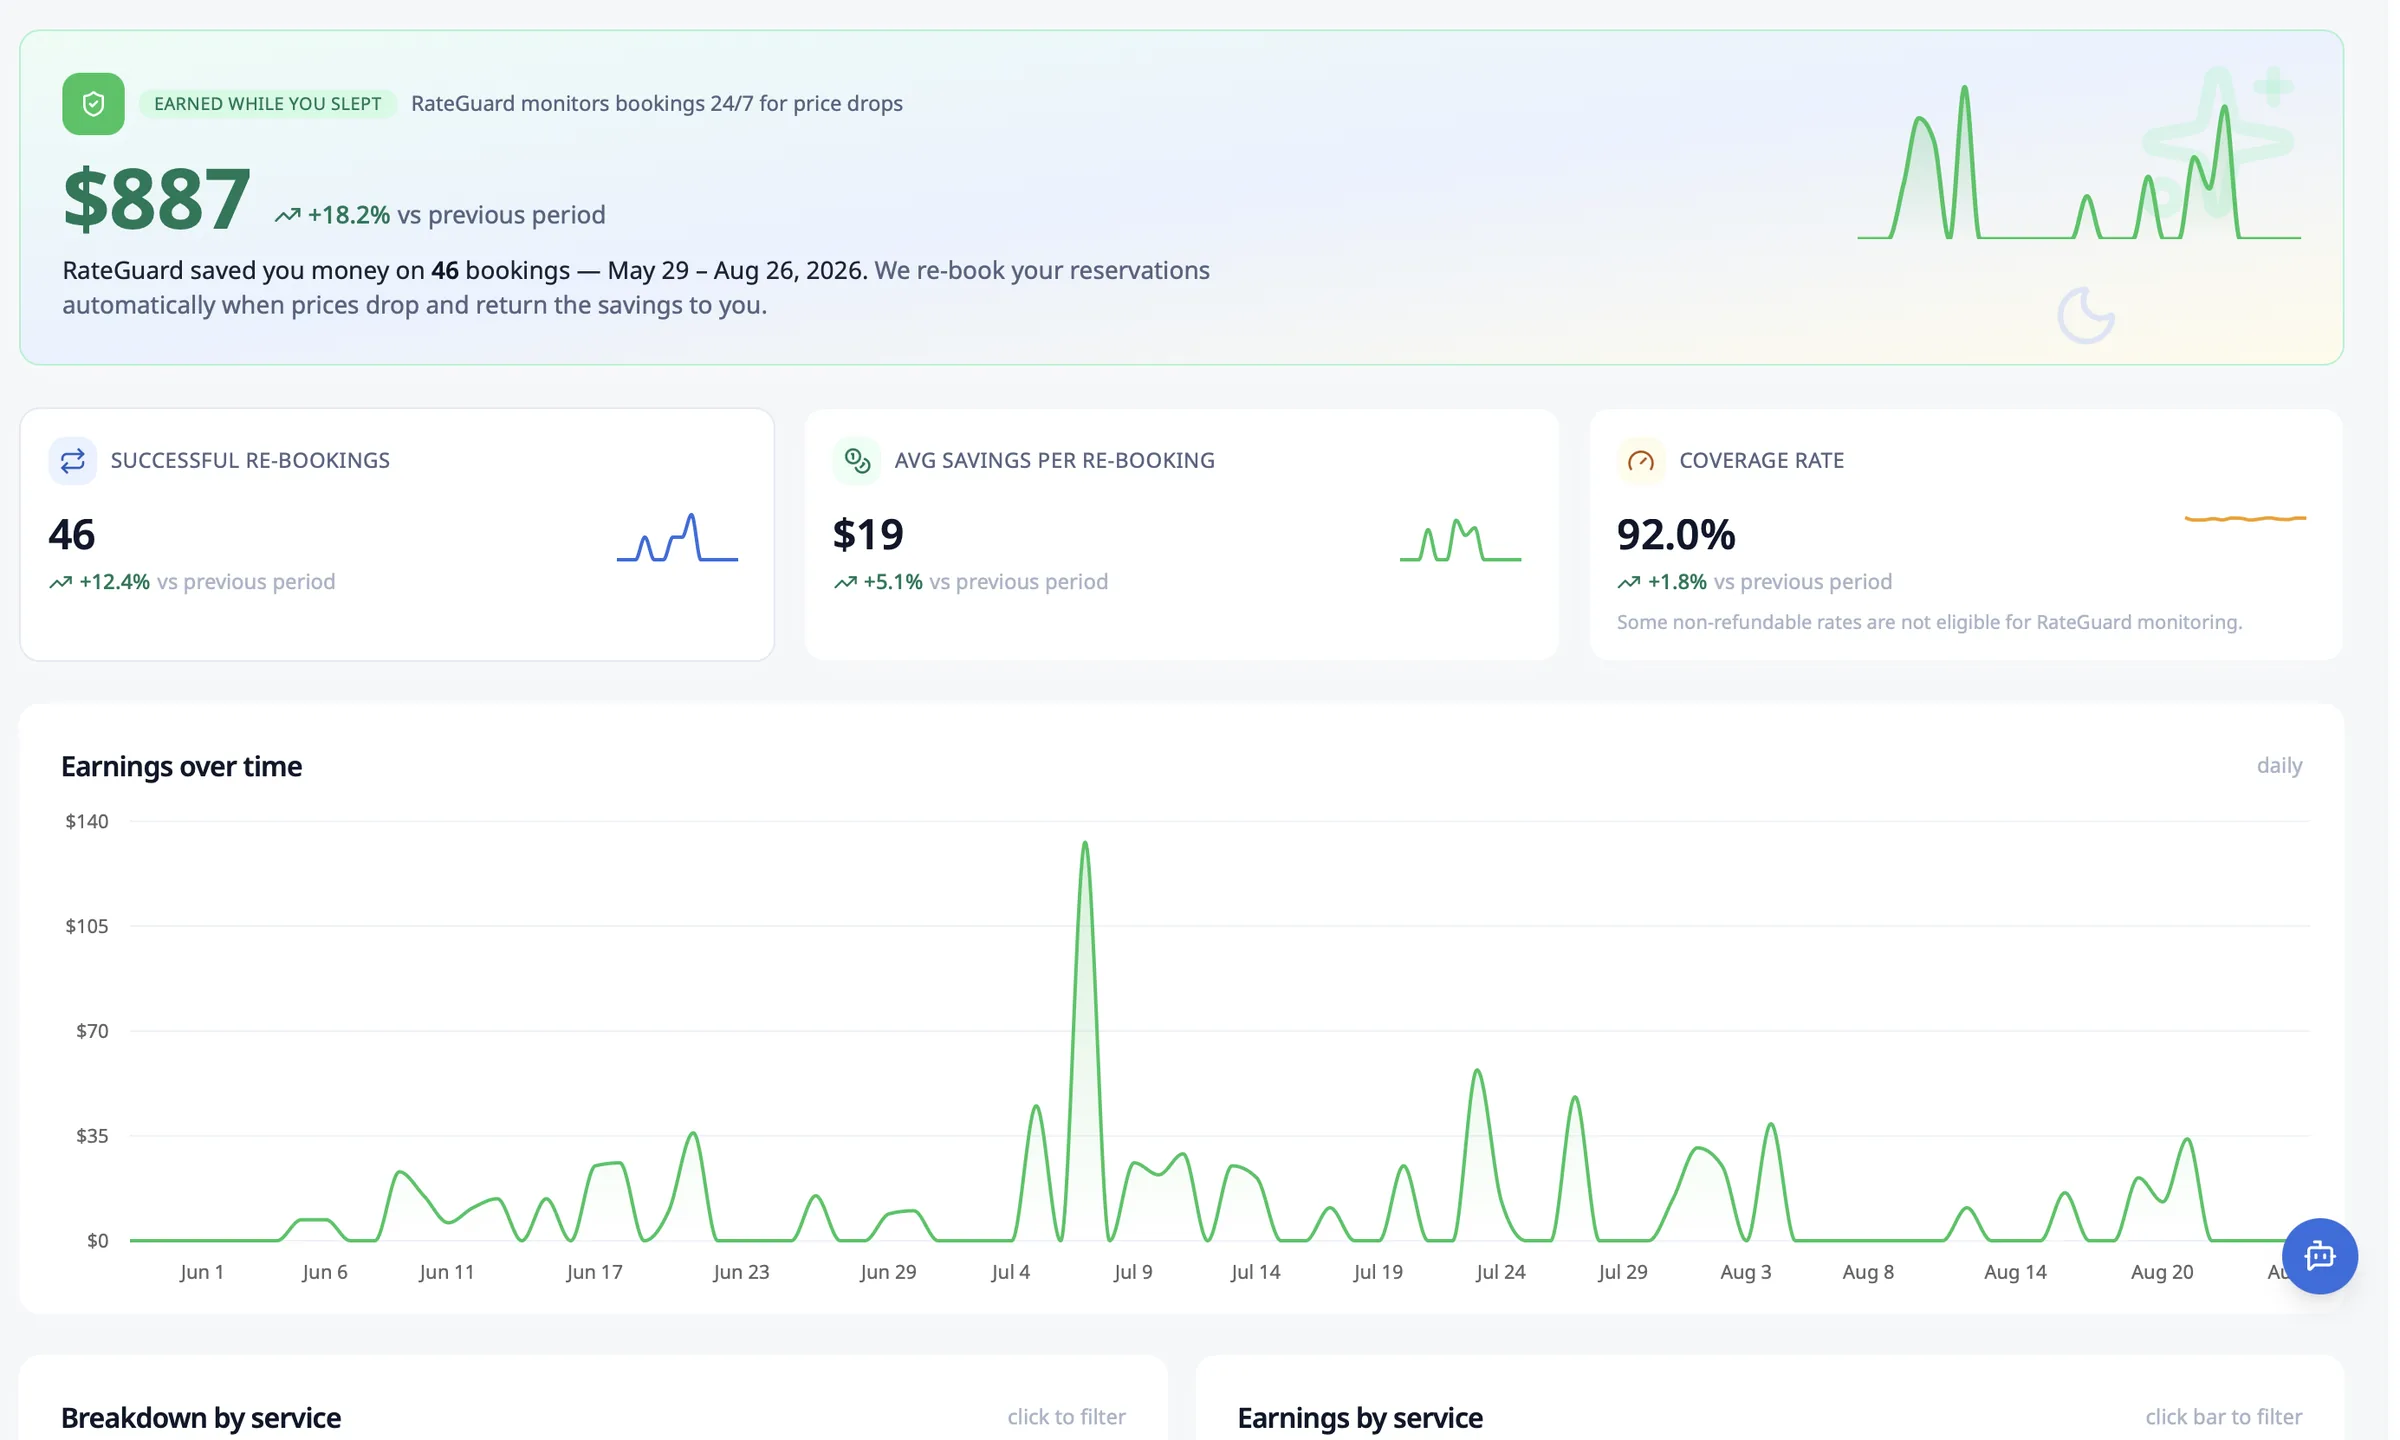Click the 'Earnings over time' heading
The width and height of the screenshot is (2400, 1440).
click(x=181, y=767)
